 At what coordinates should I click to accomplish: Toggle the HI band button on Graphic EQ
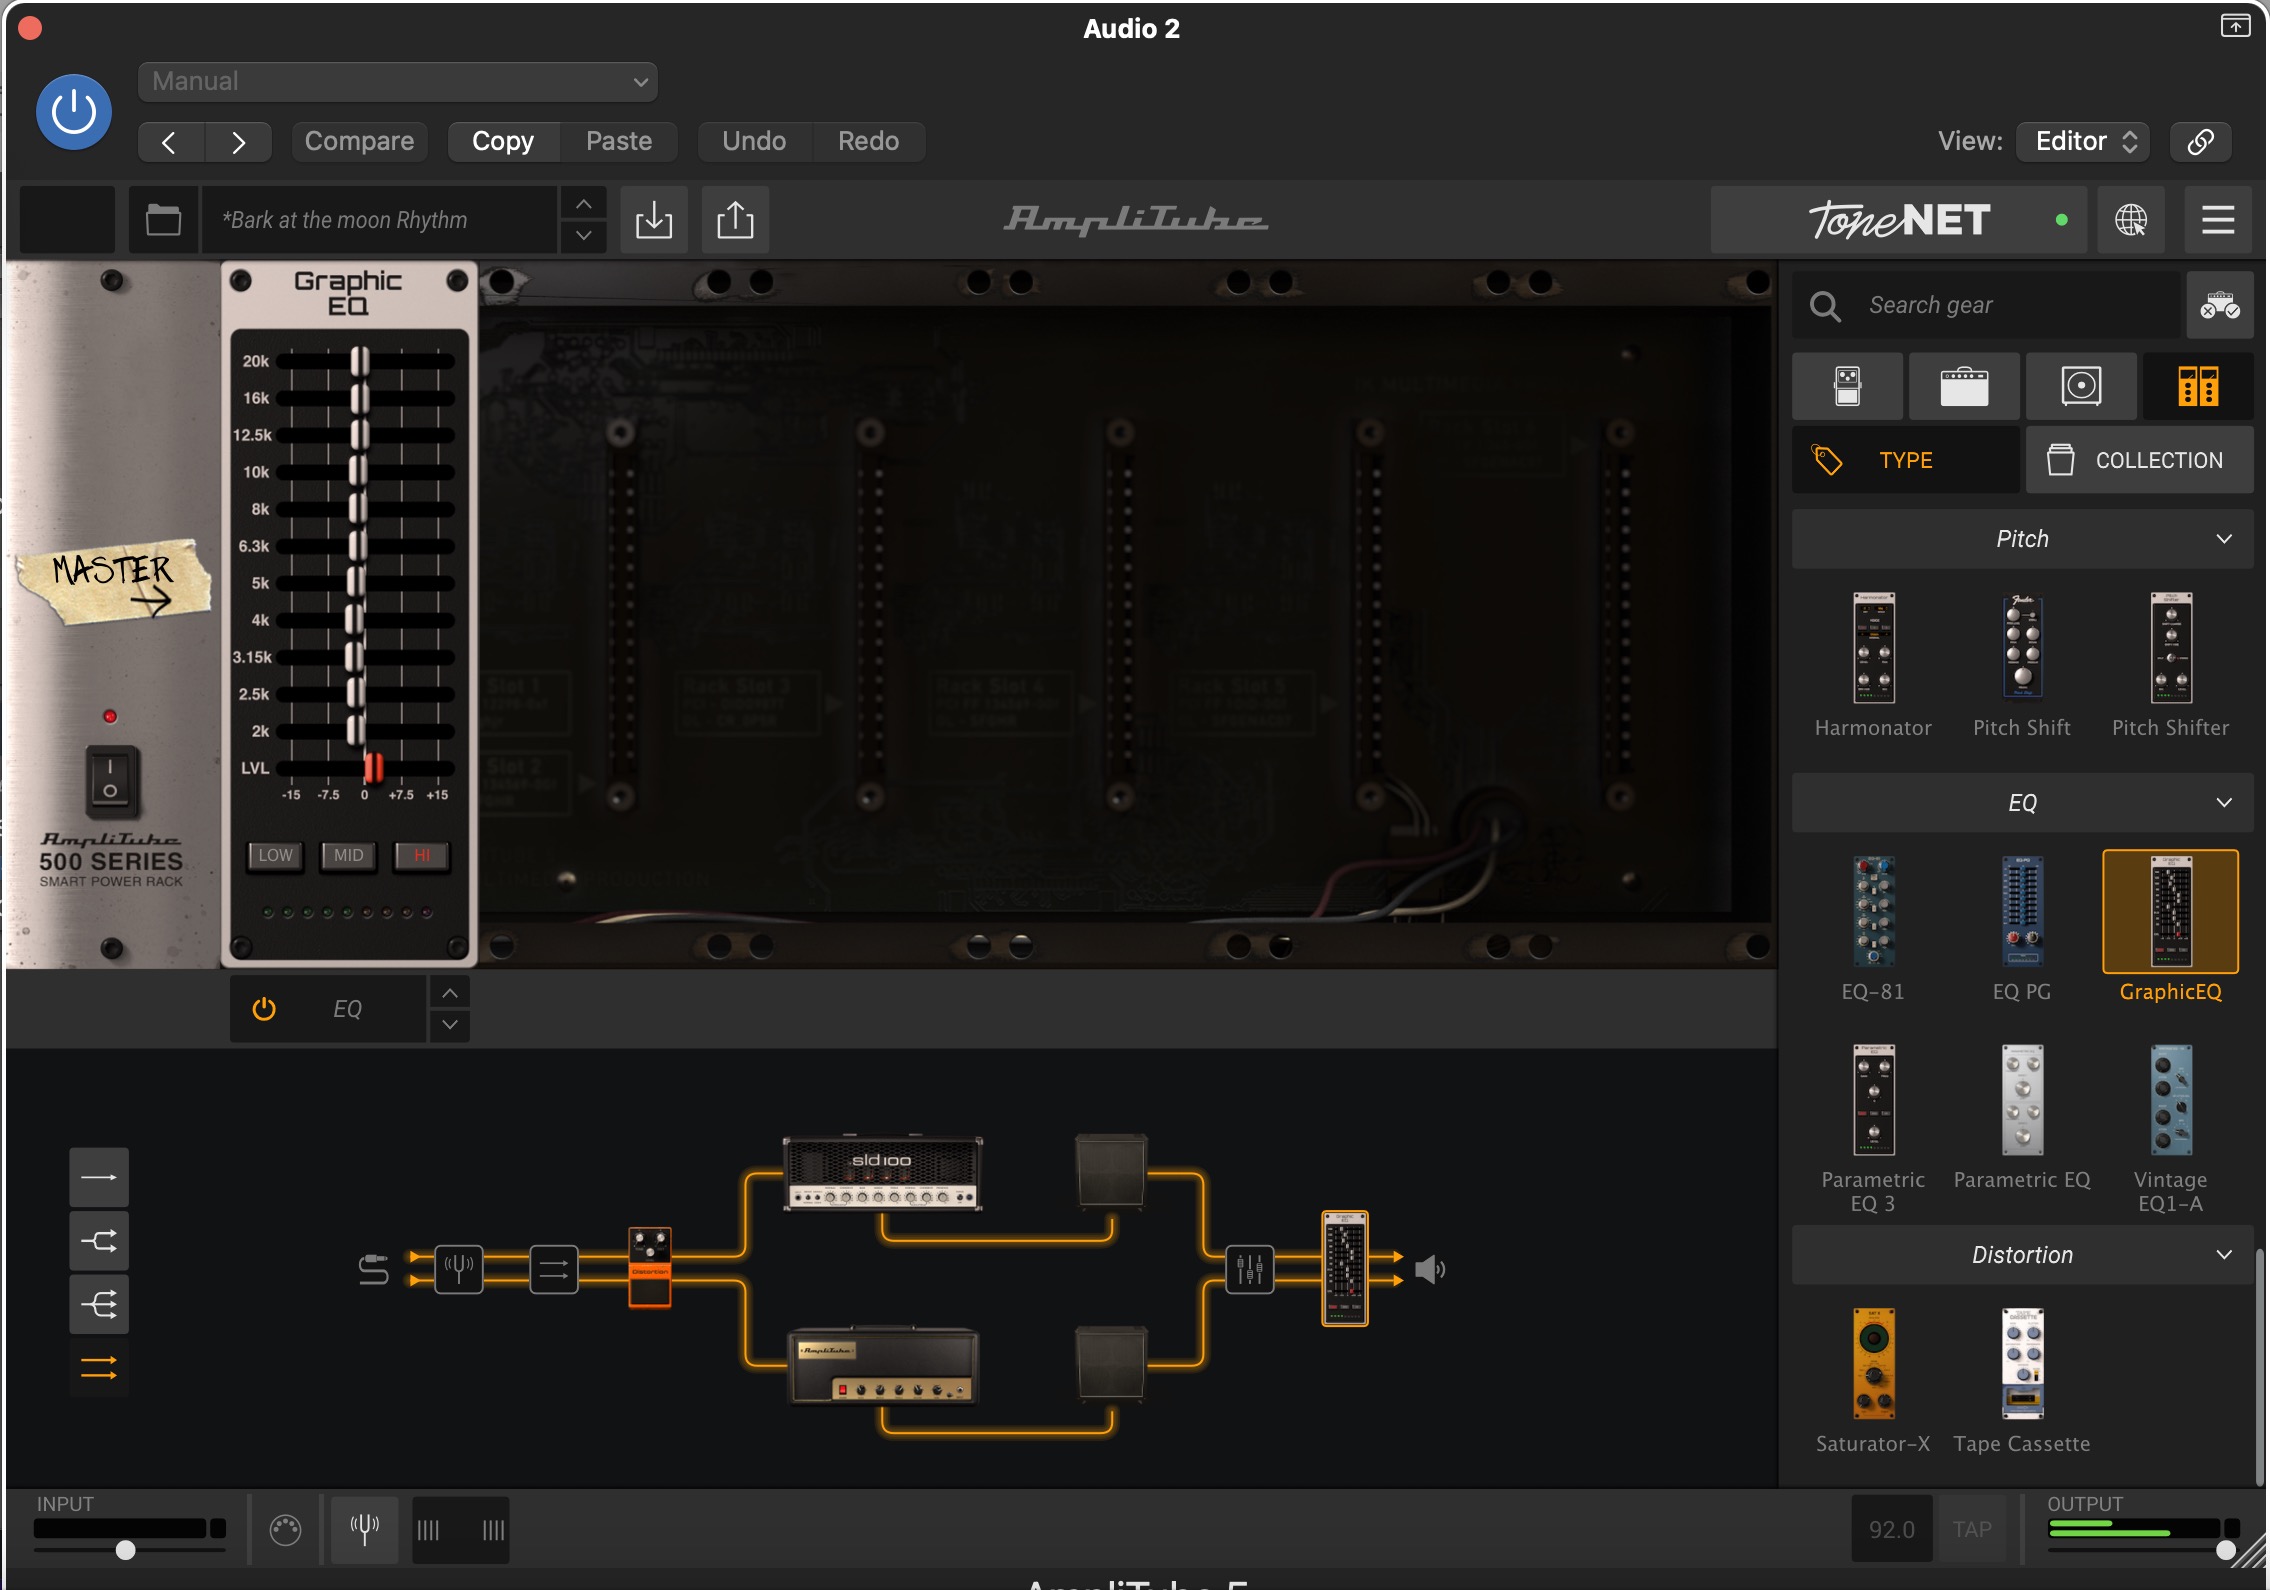[x=422, y=856]
